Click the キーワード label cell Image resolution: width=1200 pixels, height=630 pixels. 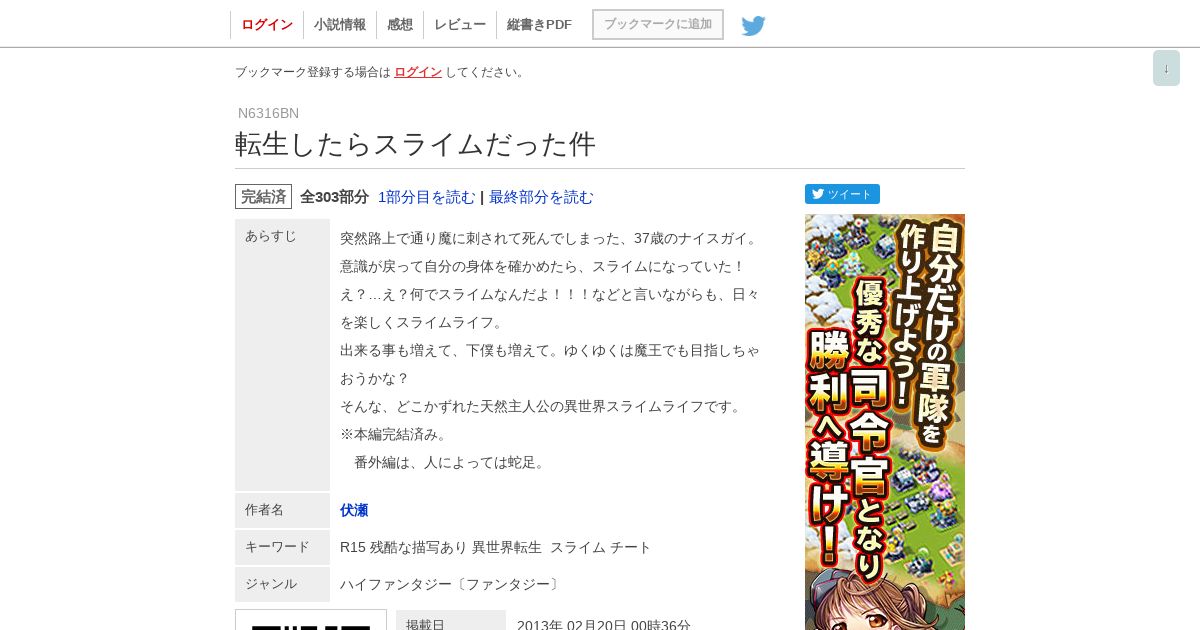pyautogui.click(x=282, y=547)
